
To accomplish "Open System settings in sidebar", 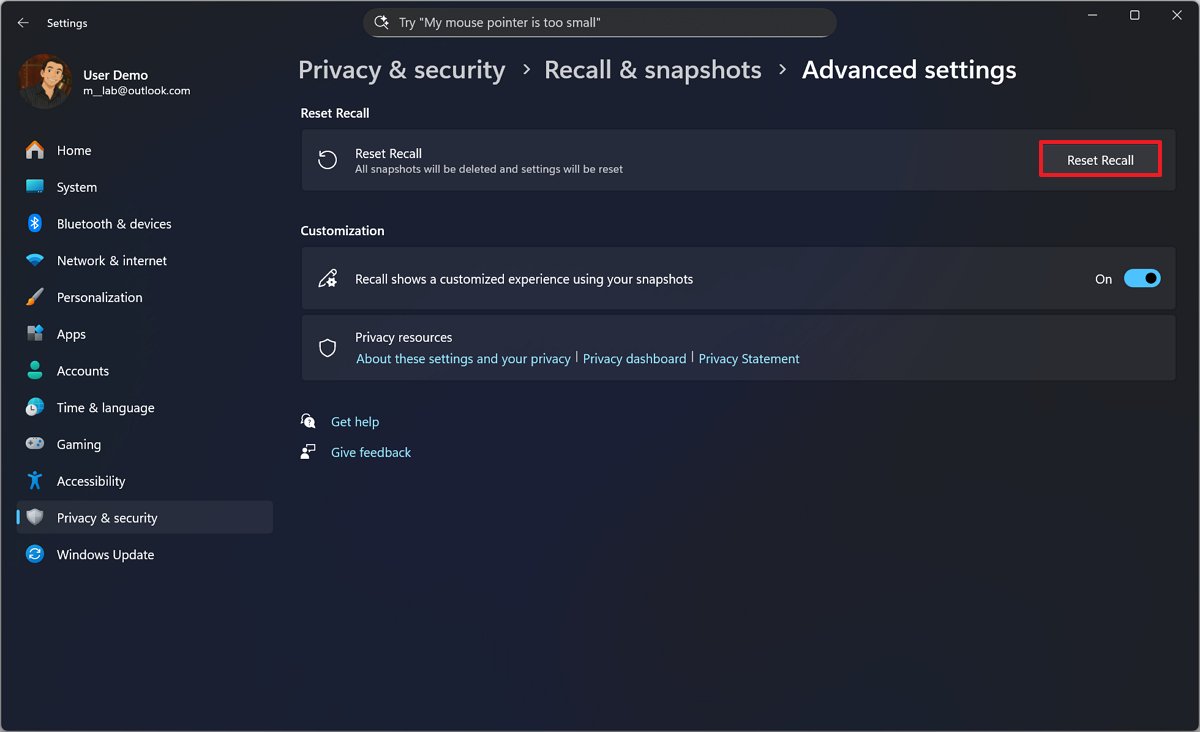I will coord(77,187).
